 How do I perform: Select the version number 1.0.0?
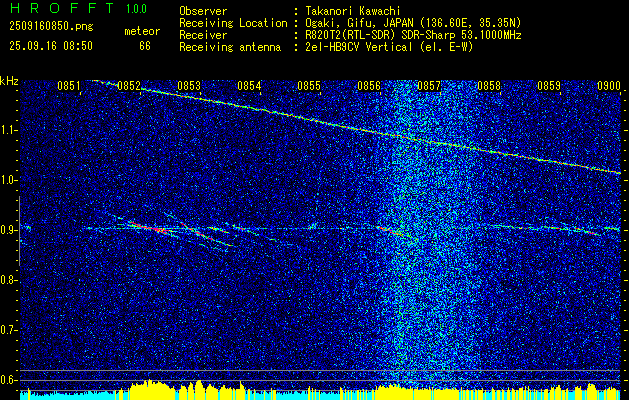tap(136, 9)
